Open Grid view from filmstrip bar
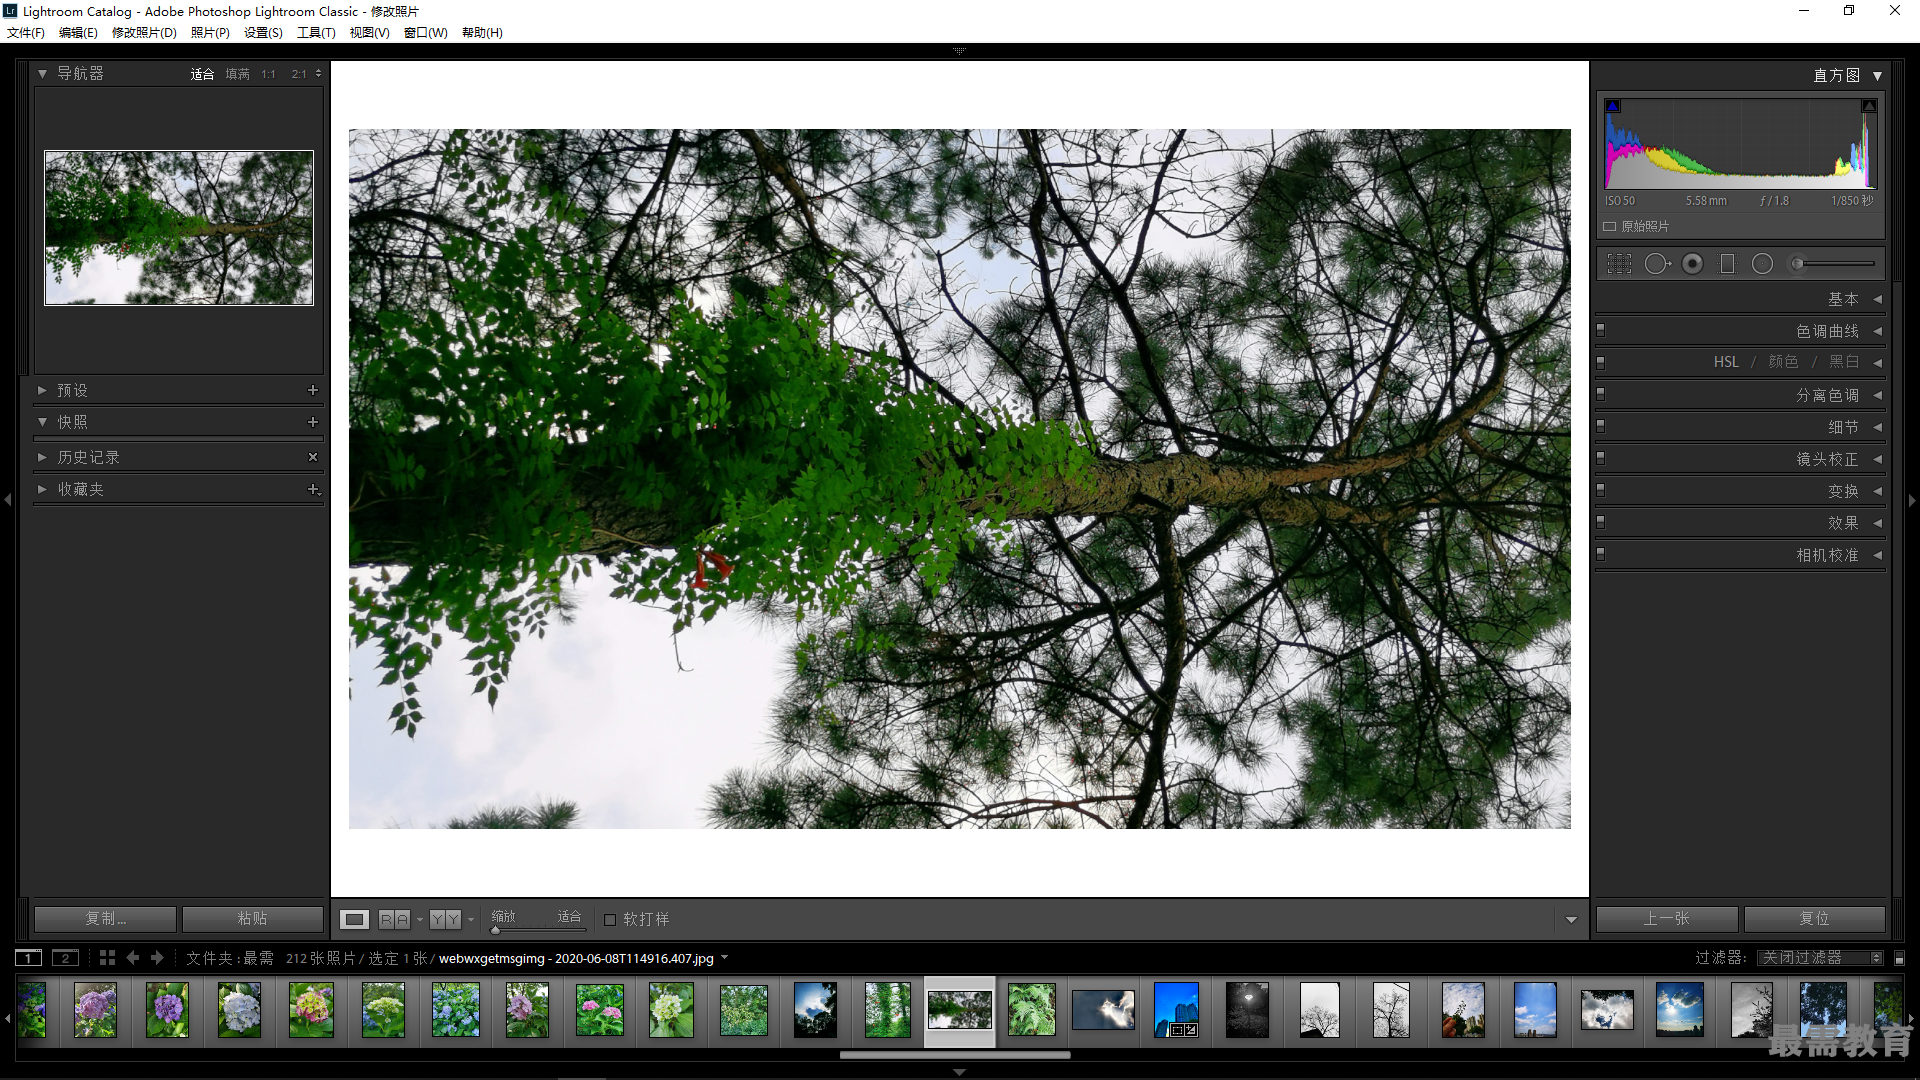 pyautogui.click(x=107, y=958)
